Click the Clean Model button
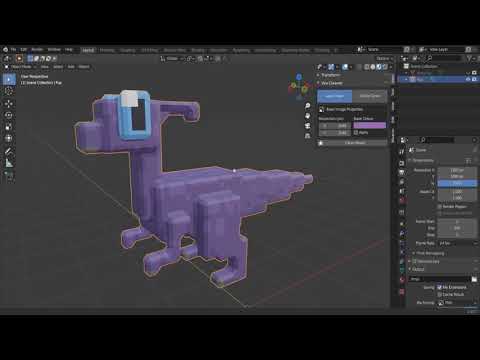480x360 pixels. [353, 143]
